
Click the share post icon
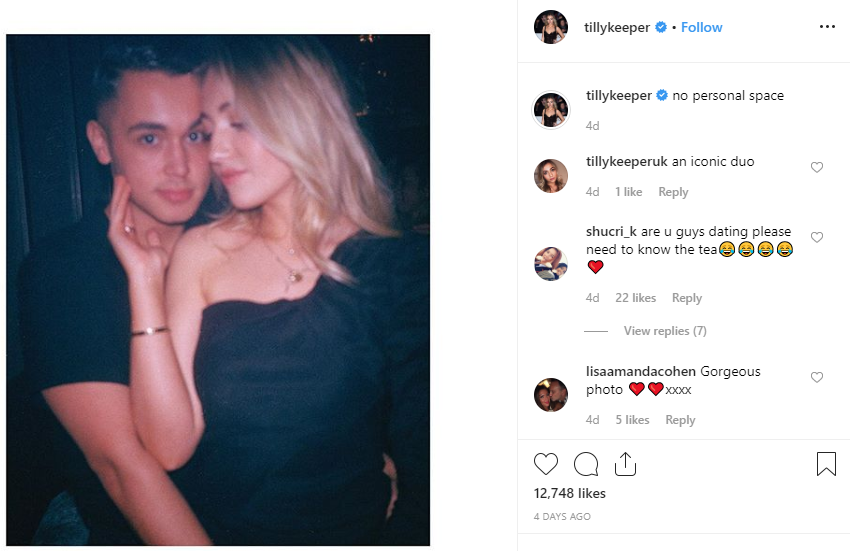626,464
